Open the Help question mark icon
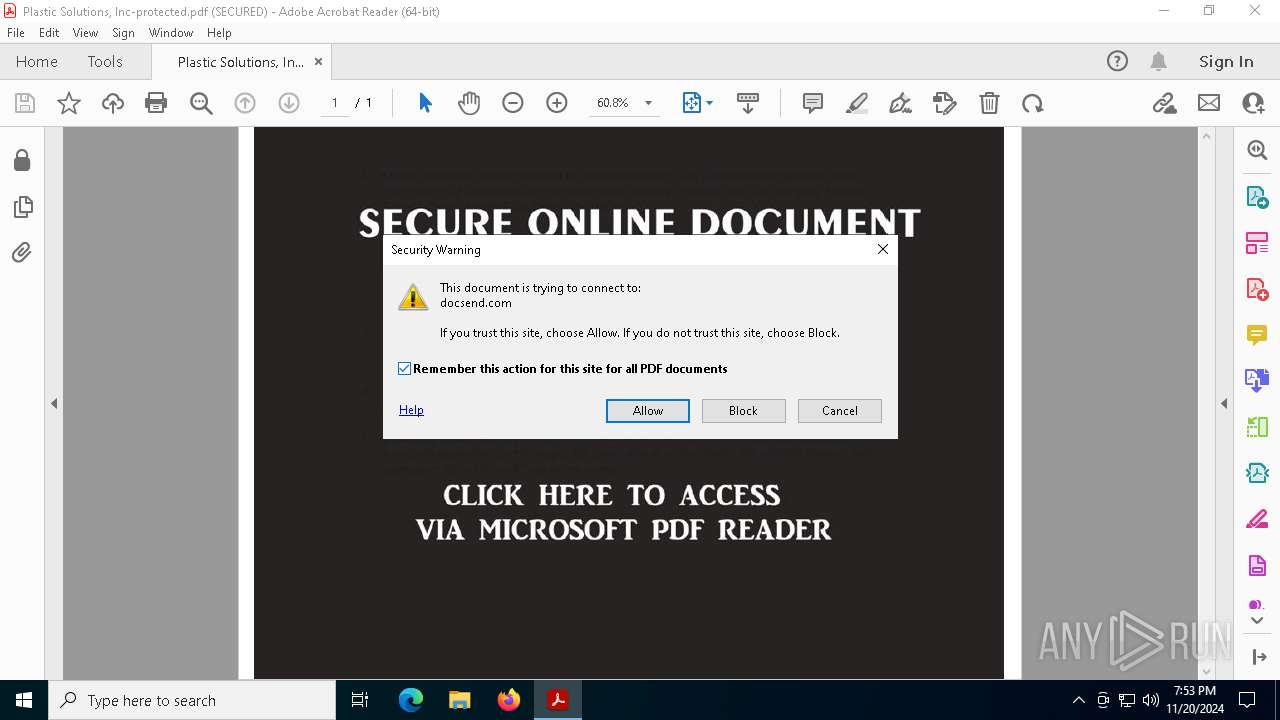The image size is (1280, 720). [1117, 61]
